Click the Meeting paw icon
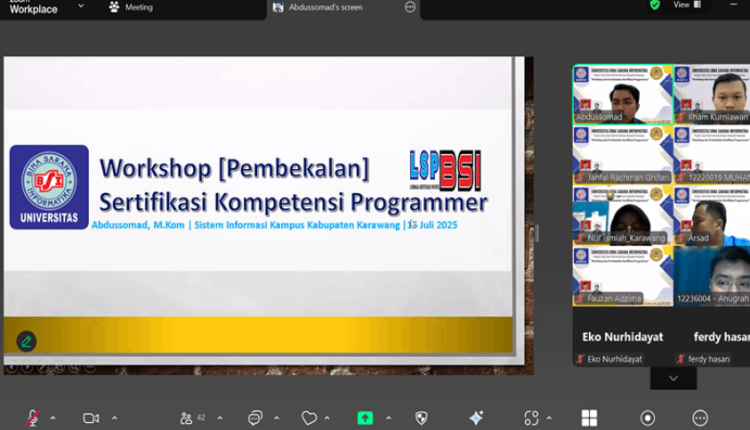The height and width of the screenshot is (430, 750). pos(114,7)
